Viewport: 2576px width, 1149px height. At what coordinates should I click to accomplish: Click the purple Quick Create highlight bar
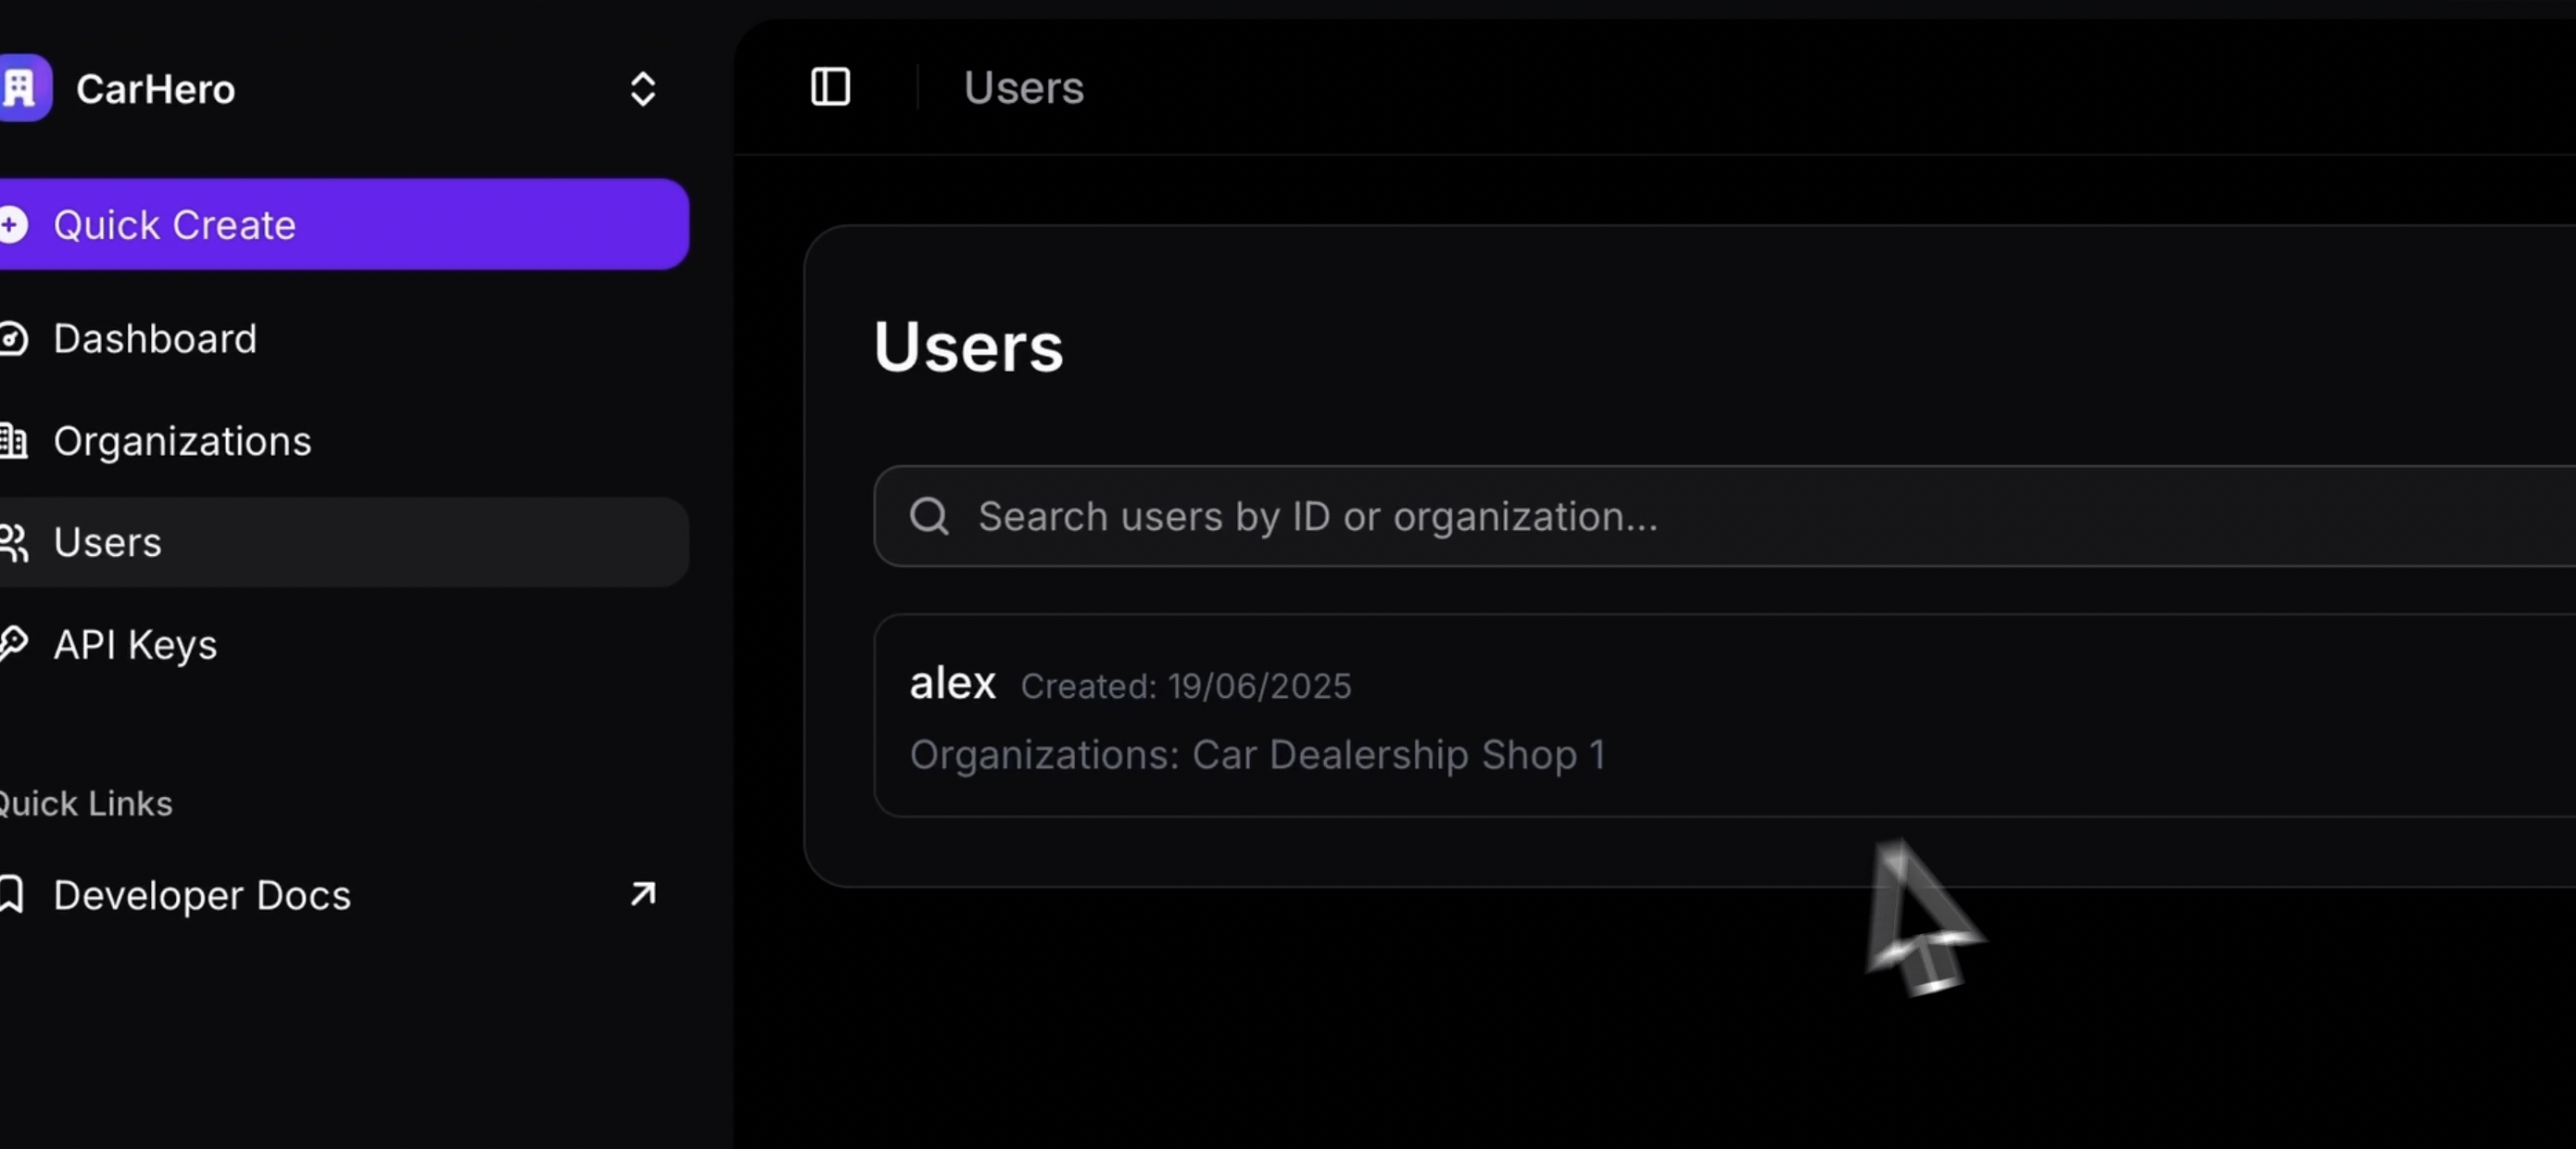pos(344,224)
